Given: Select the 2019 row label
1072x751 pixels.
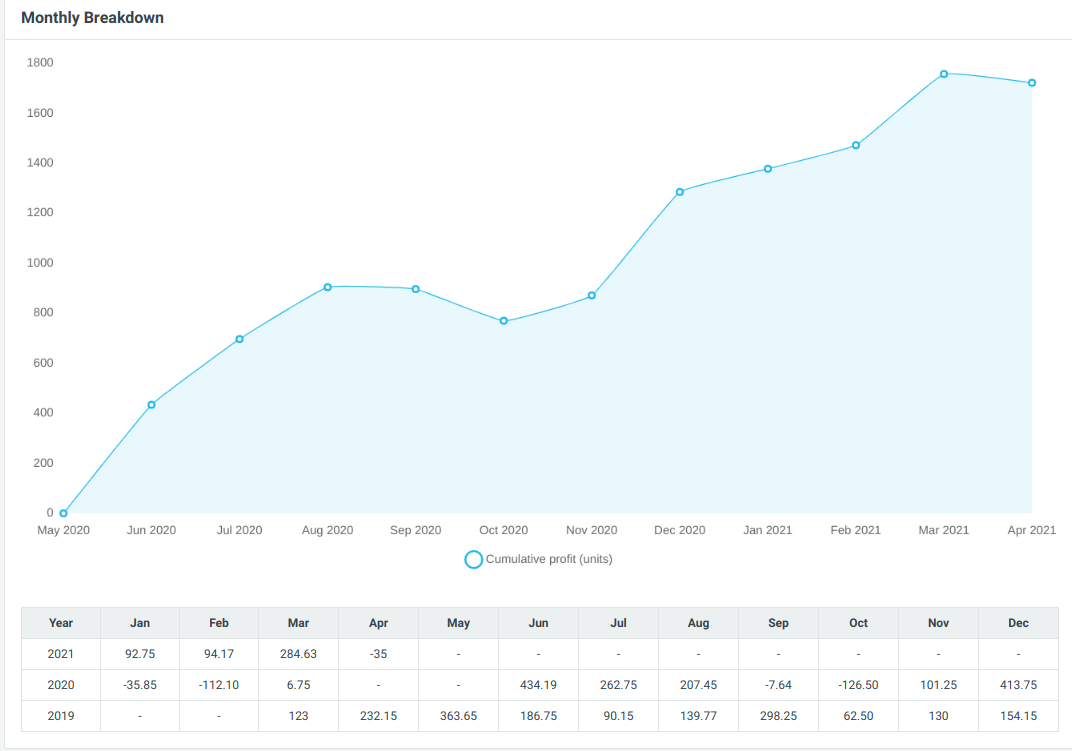Looking at the screenshot, I should (60, 715).
